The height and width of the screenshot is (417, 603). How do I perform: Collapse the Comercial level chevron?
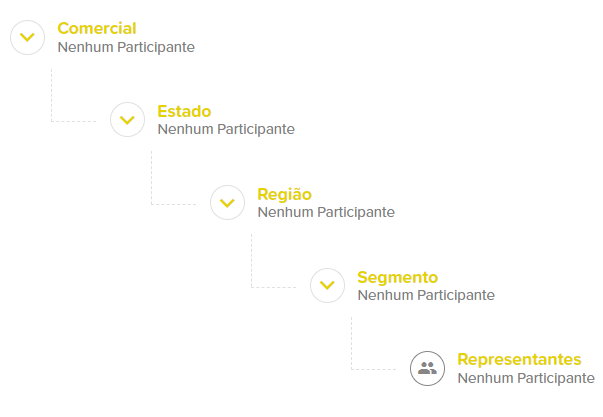pyautogui.click(x=27, y=37)
